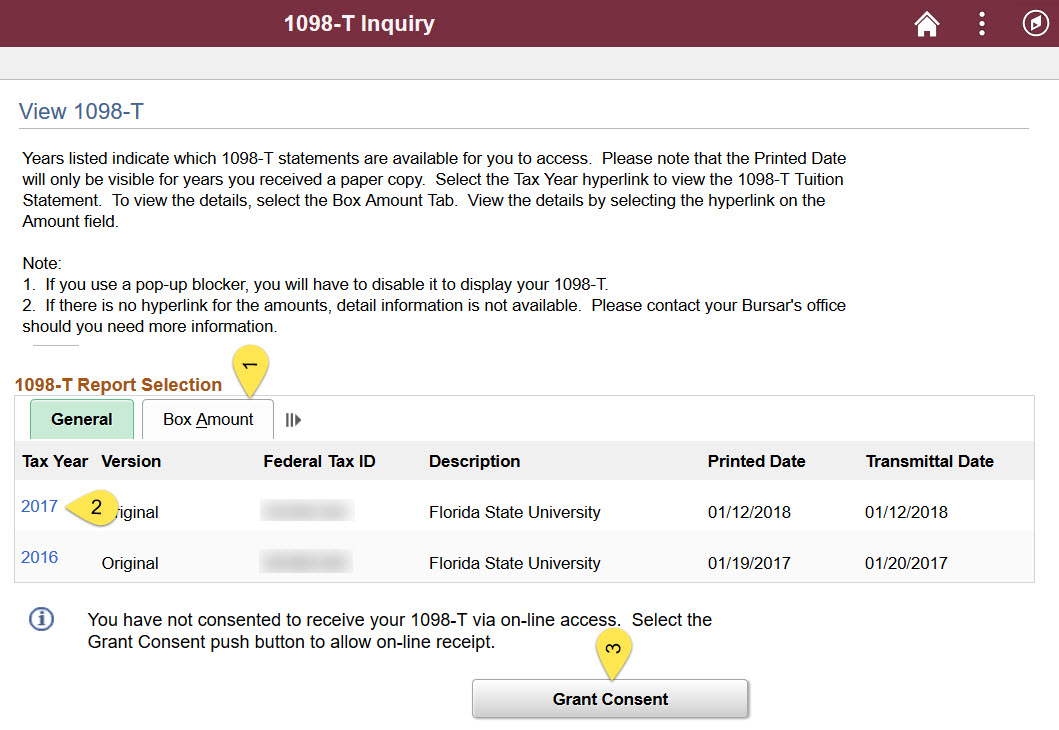Select the Federal Tax ID column header

pos(319,461)
